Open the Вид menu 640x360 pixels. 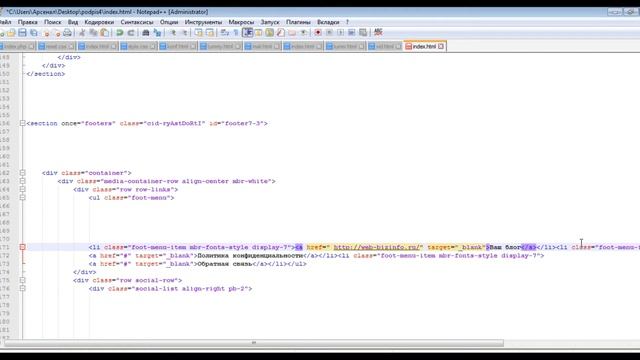click(x=73, y=22)
